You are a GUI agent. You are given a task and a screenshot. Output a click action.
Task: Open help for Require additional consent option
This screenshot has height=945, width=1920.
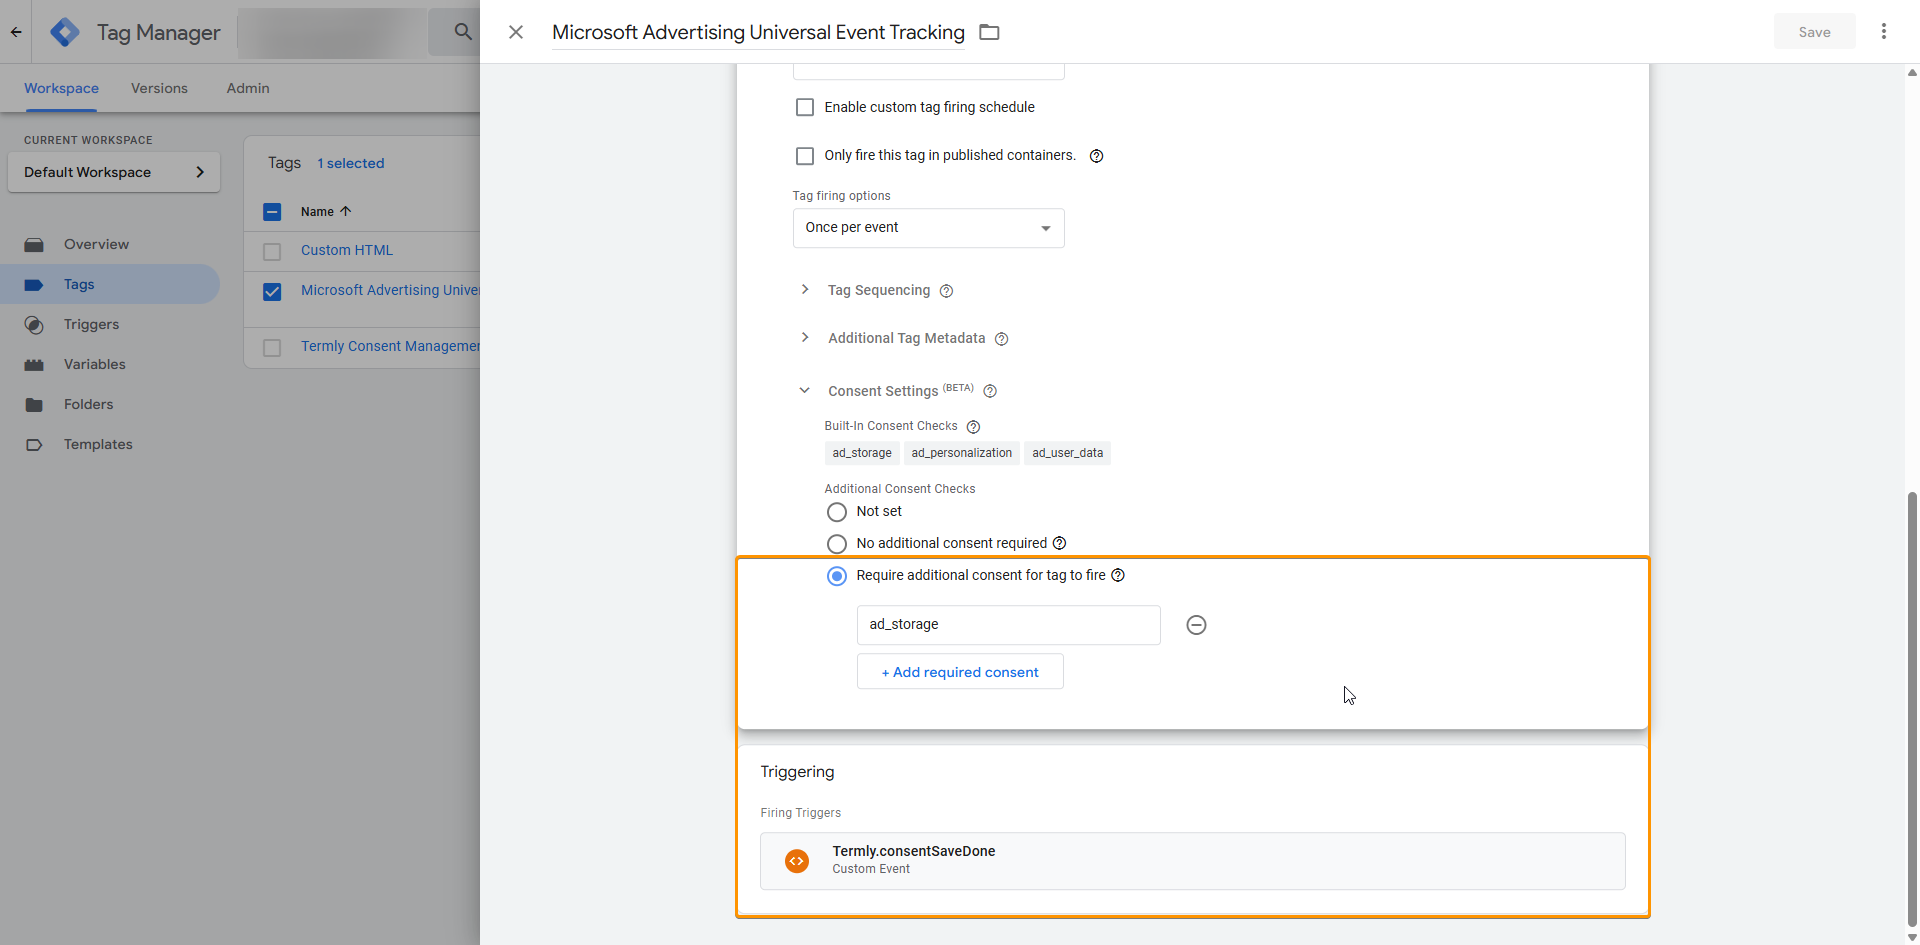click(1118, 575)
